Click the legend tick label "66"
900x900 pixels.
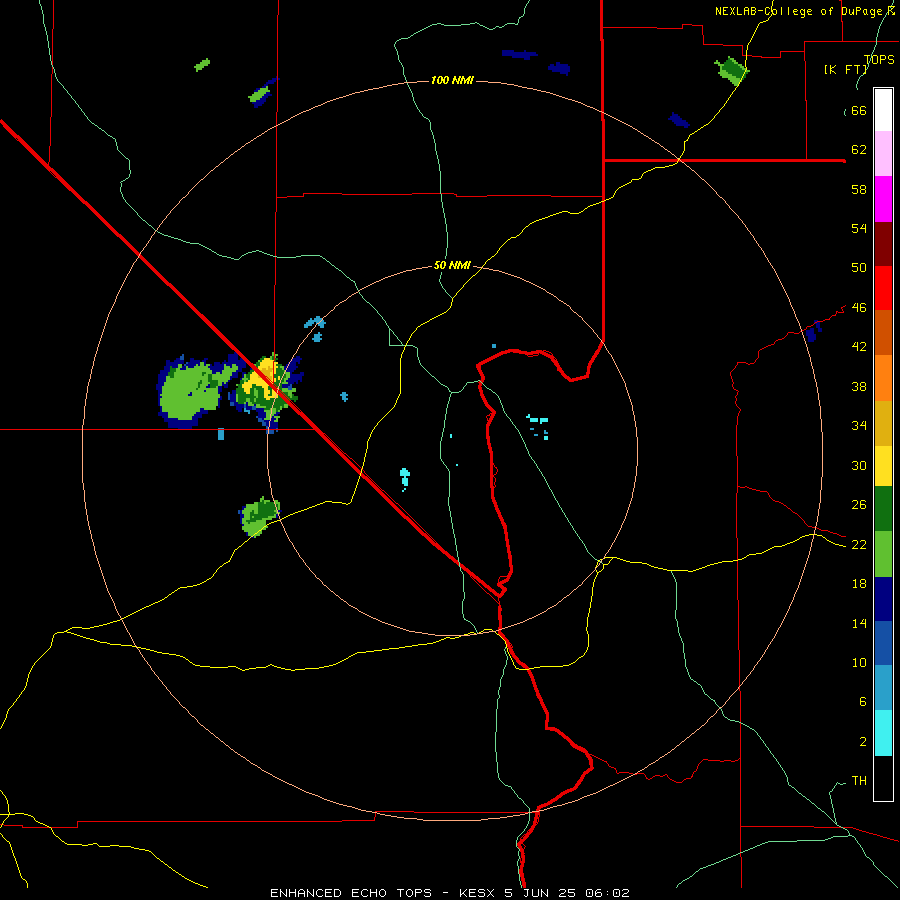tap(859, 111)
